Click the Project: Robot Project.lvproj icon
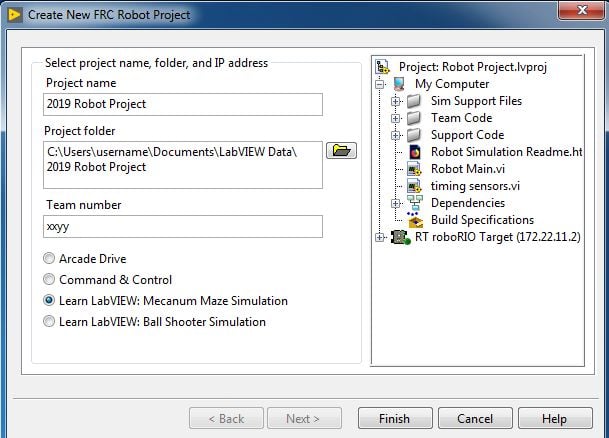The height and width of the screenshot is (438, 609). pos(382,67)
